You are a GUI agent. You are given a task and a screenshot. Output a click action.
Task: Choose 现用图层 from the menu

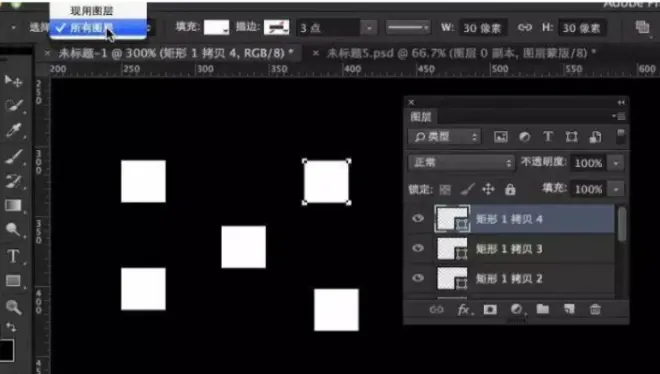pyautogui.click(x=91, y=11)
